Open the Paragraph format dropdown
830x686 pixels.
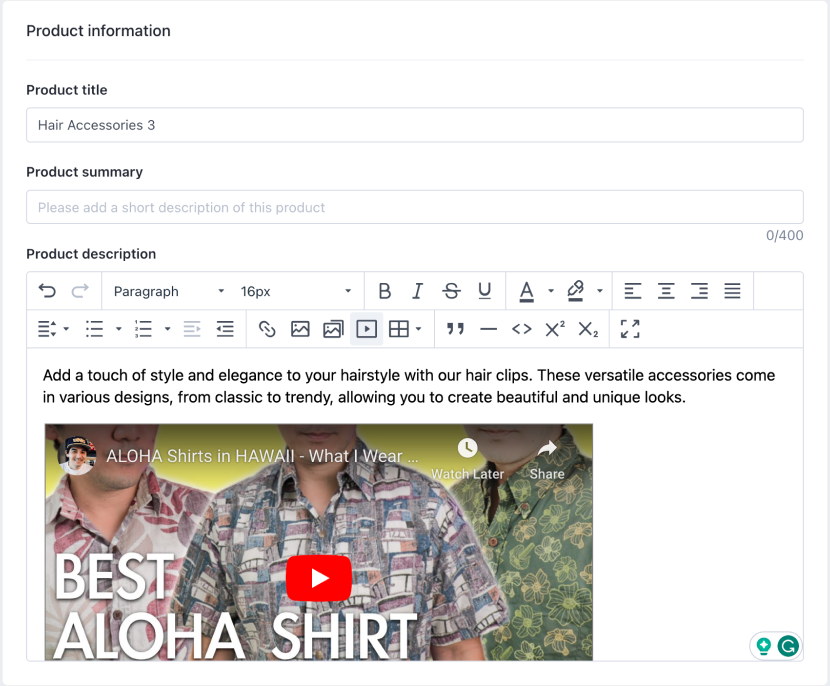[169, 291]
